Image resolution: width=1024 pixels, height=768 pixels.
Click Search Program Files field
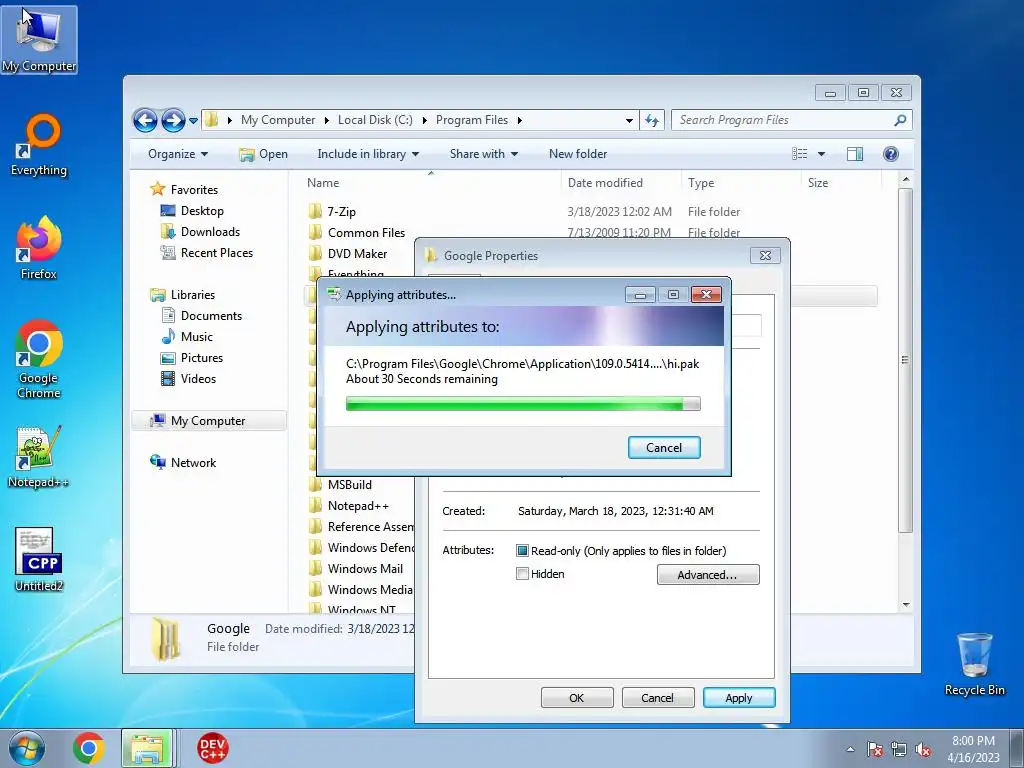pos(782,120)
